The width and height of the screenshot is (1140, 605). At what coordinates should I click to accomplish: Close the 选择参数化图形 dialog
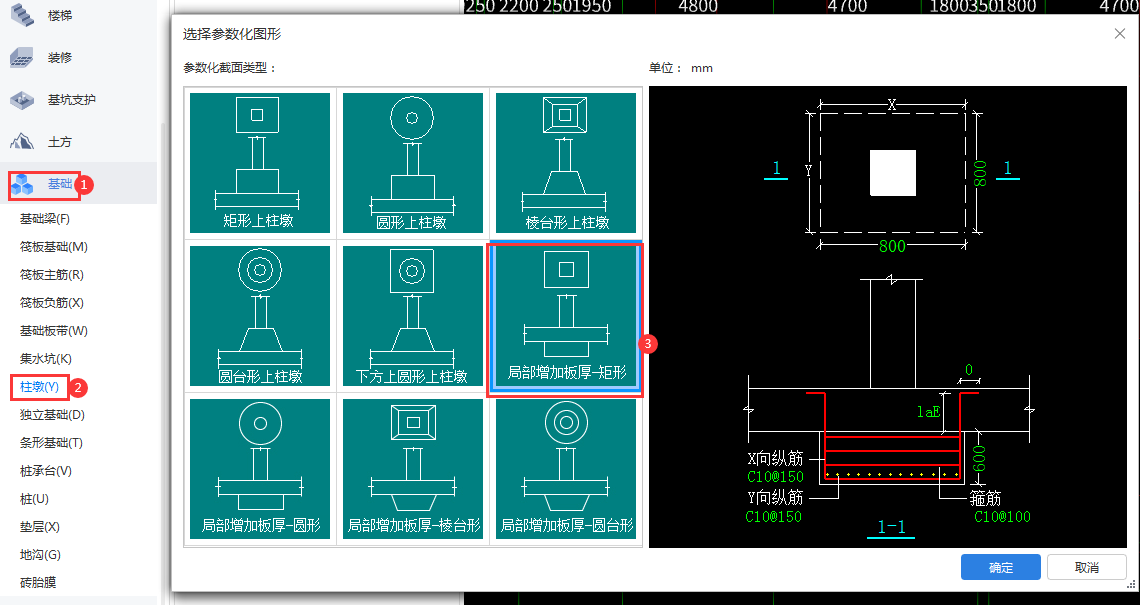[x=1120, y=33]
